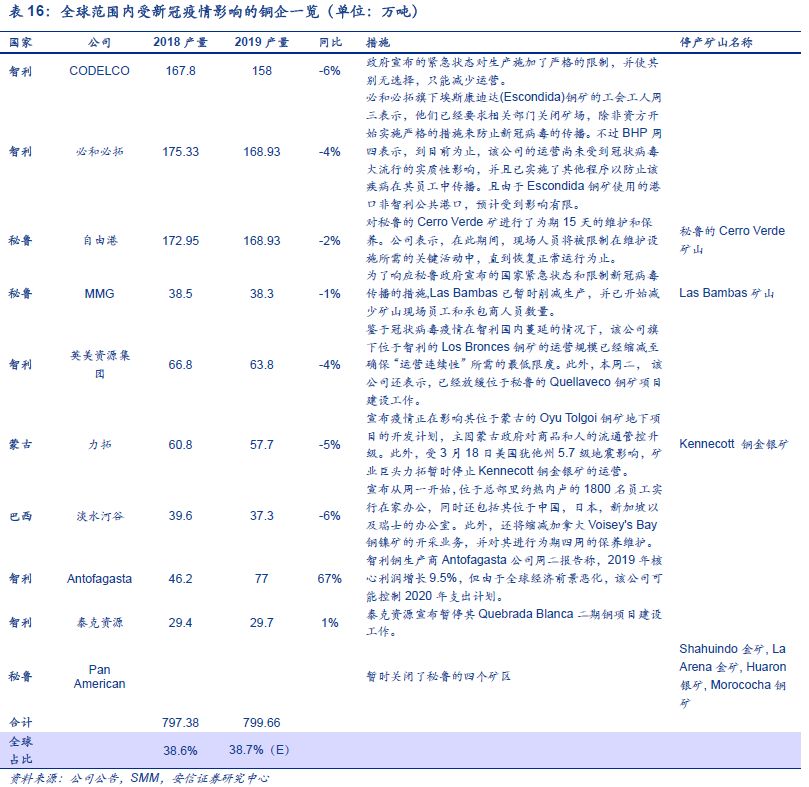Click the 797.38 total value
809x787 pixels.
point(180,722)
